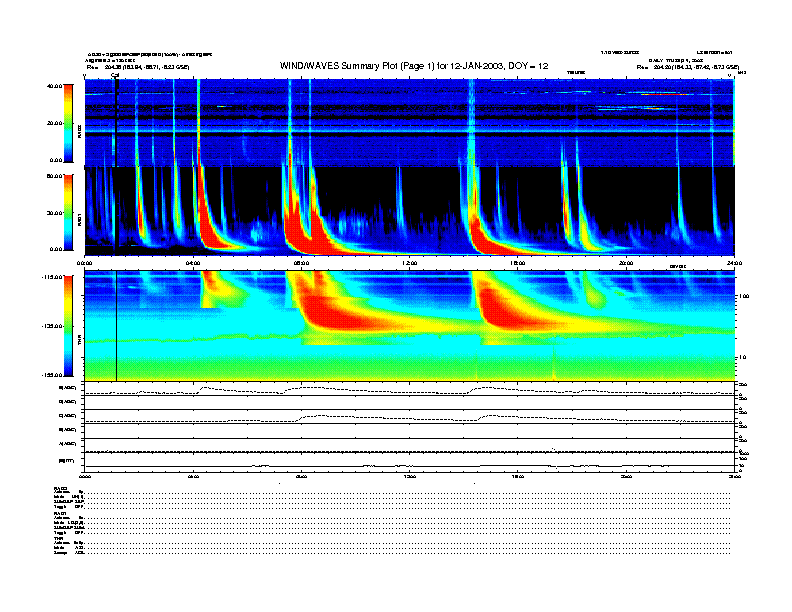The width and height of the screenshot is (792, 612).
Task: Click the -115.00 tick on TNR colorbar
Action: pyautogui.click(x=52, y=277)
